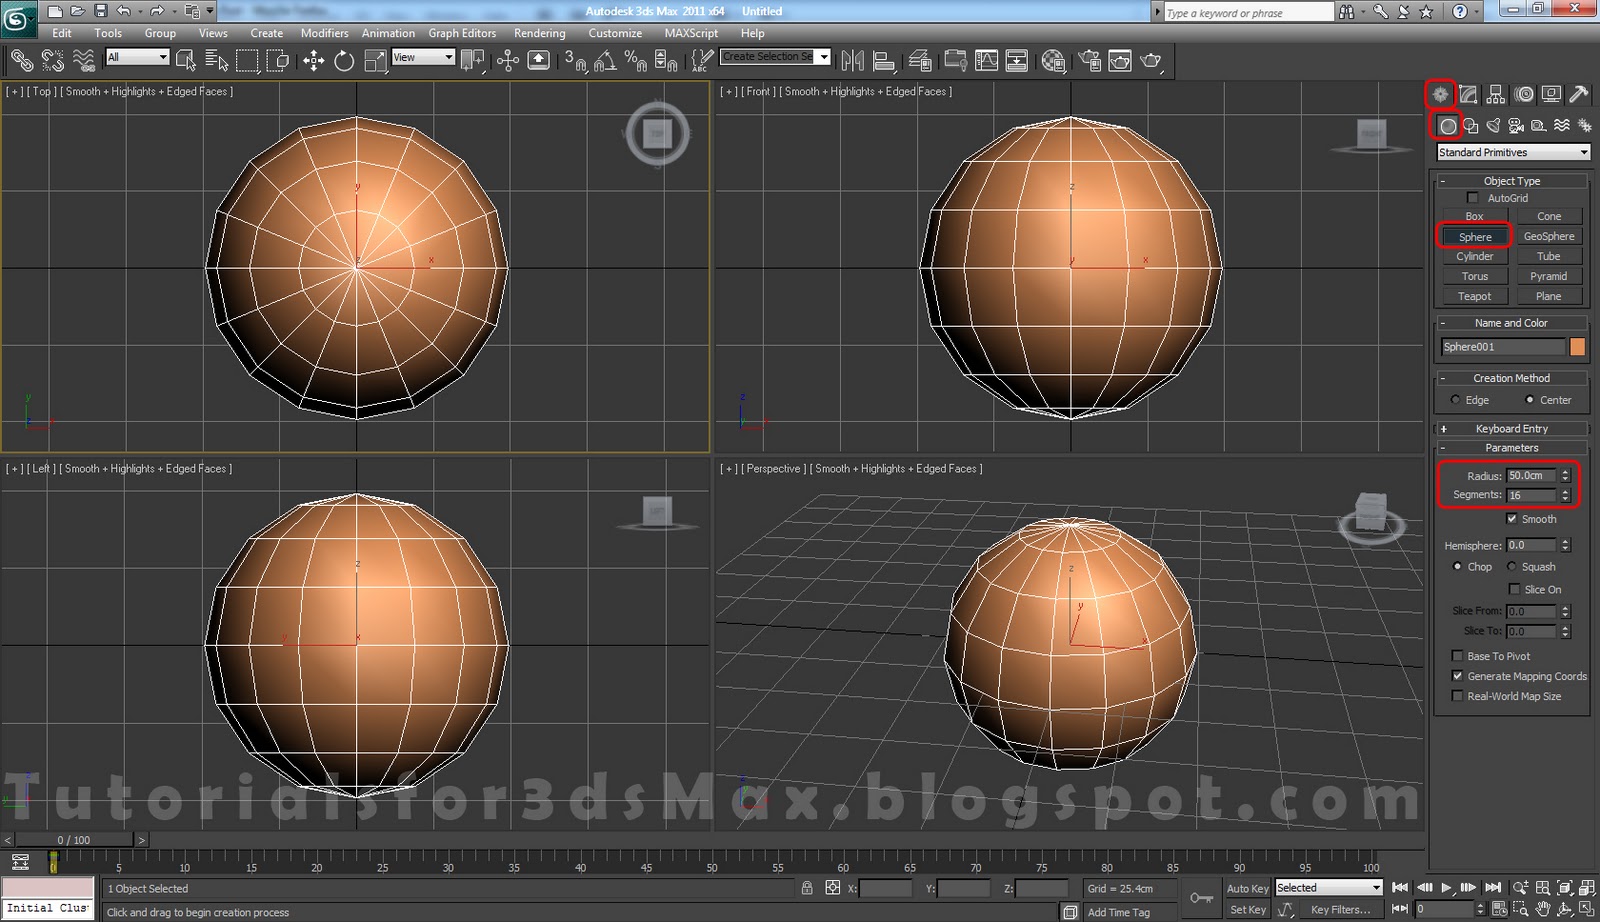
Task: Open the Animation menu
Action: click(388, 33)
